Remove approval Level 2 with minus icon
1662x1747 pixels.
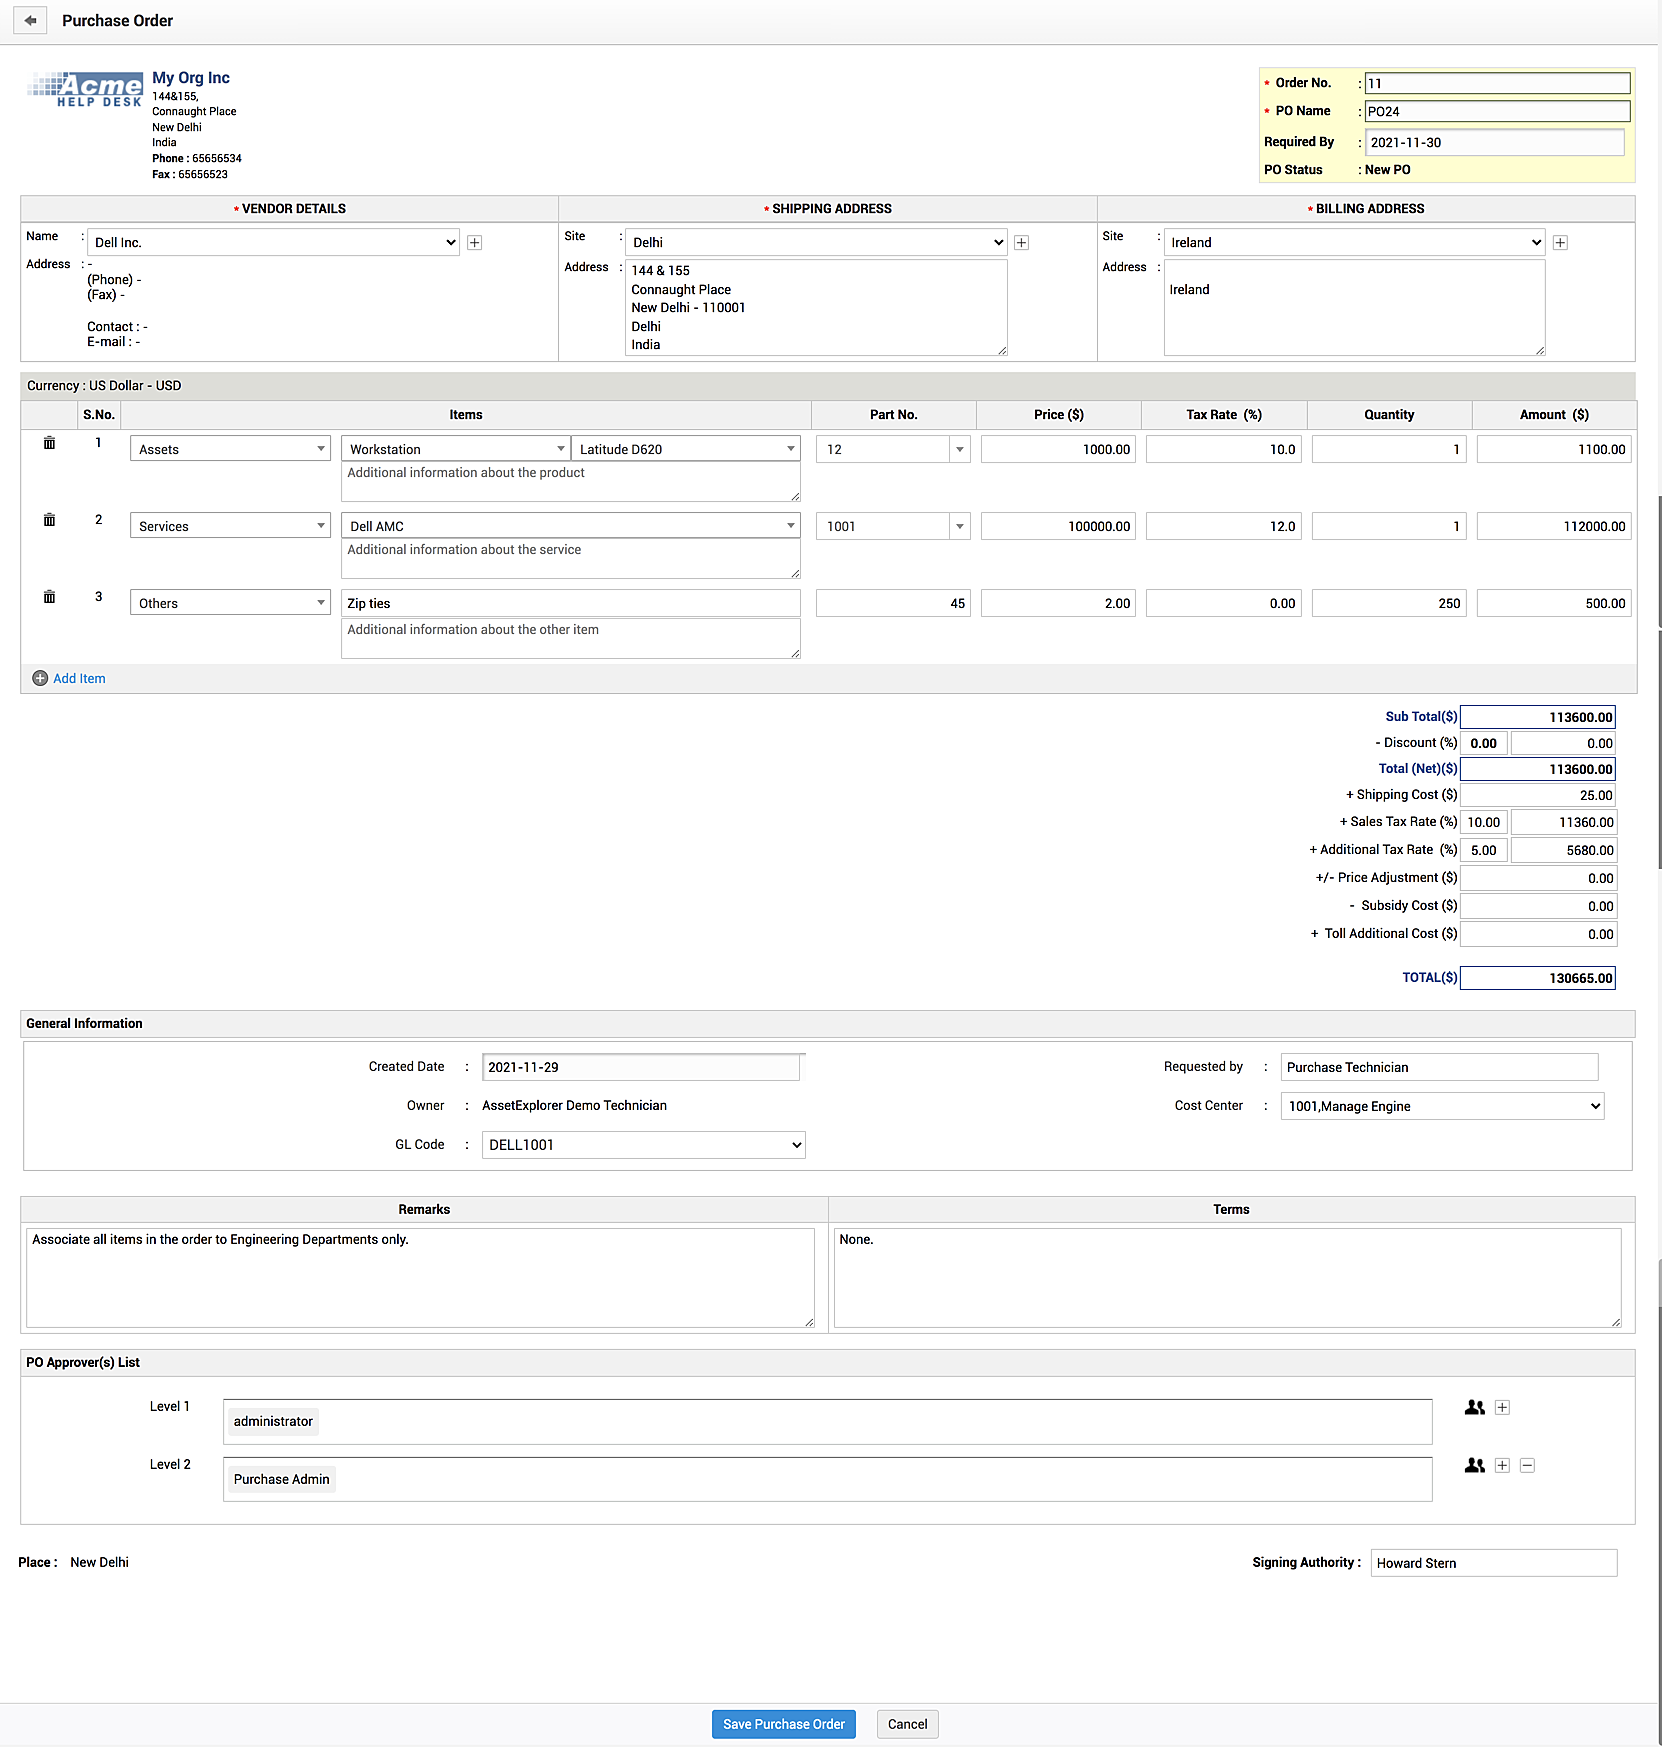[x=1527, y=1465]
